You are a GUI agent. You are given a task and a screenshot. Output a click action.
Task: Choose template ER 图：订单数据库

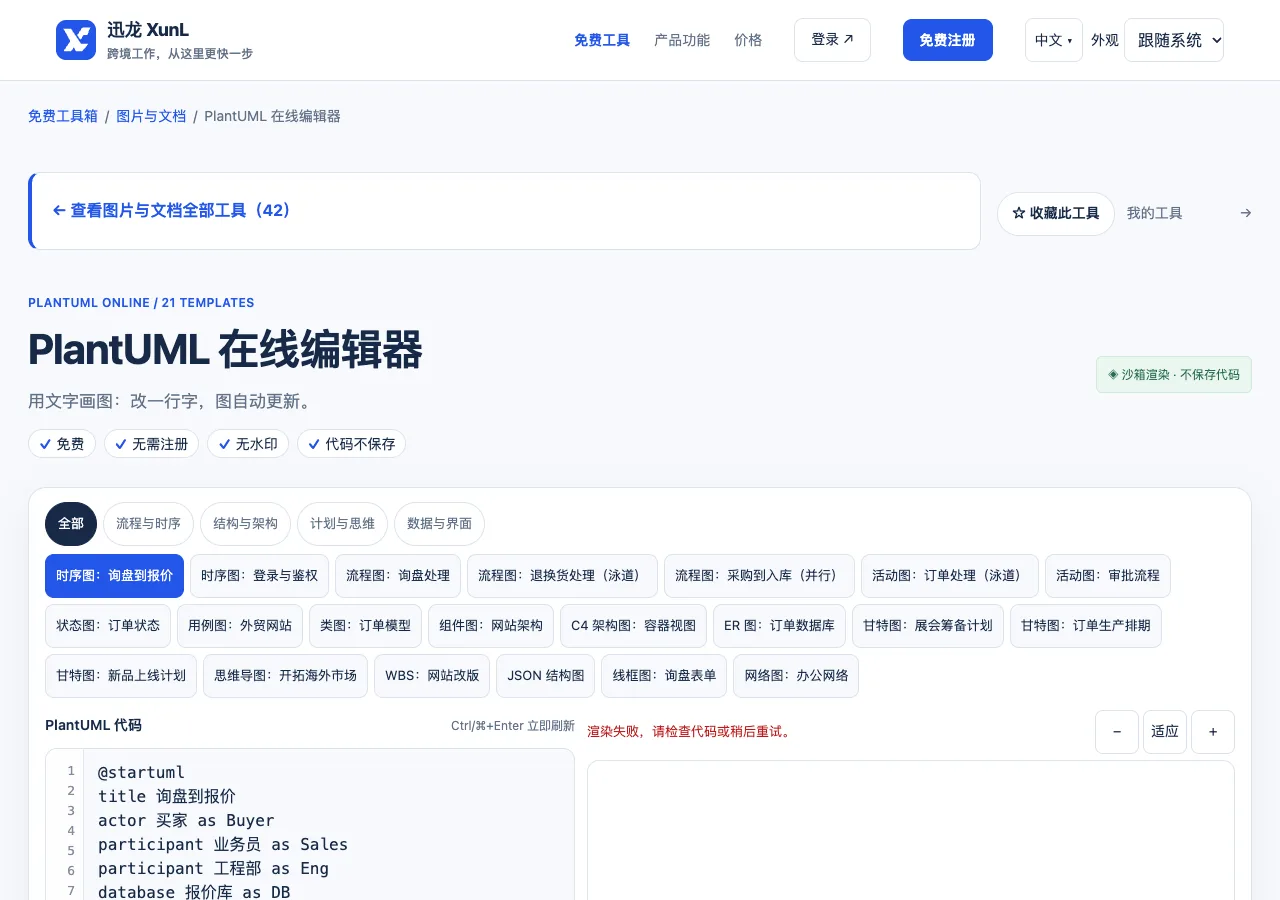tap(779, 626)
